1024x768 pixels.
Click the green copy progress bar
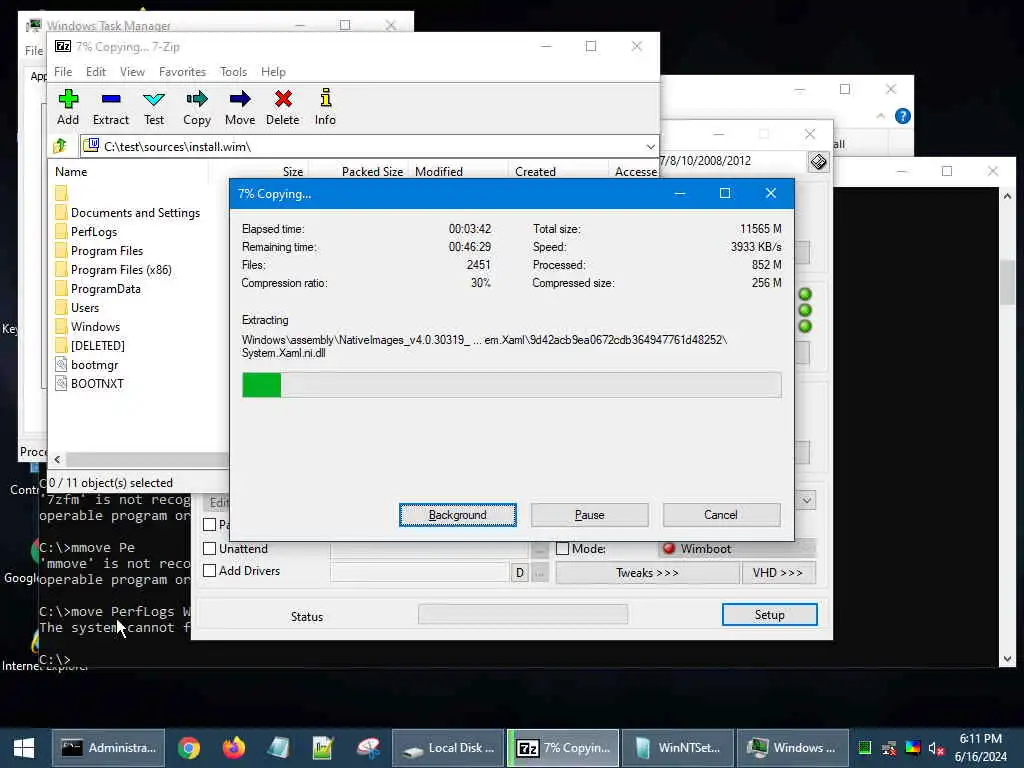point(511,385)
